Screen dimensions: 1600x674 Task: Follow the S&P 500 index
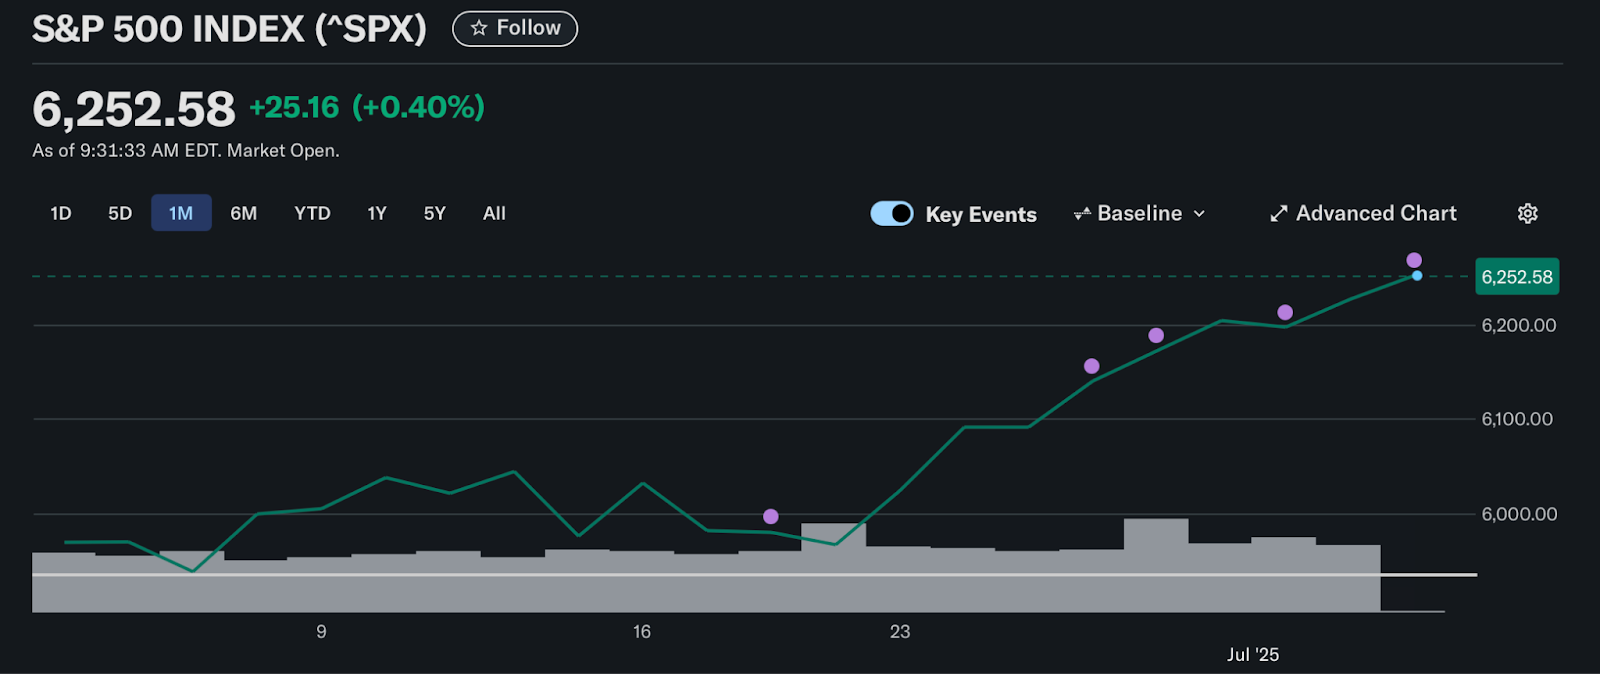(515, 28)
